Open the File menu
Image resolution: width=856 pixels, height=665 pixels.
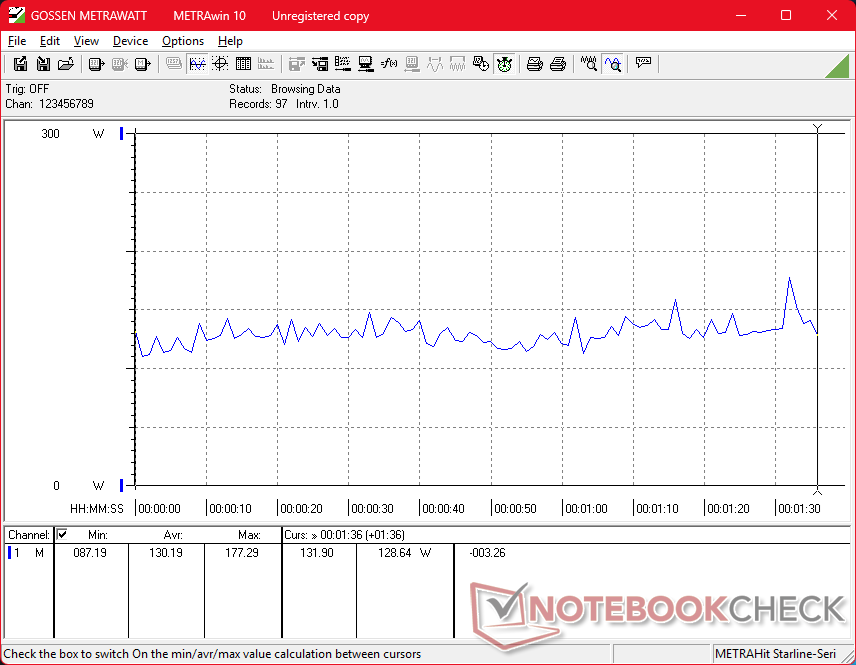click(x=17, y=41)
